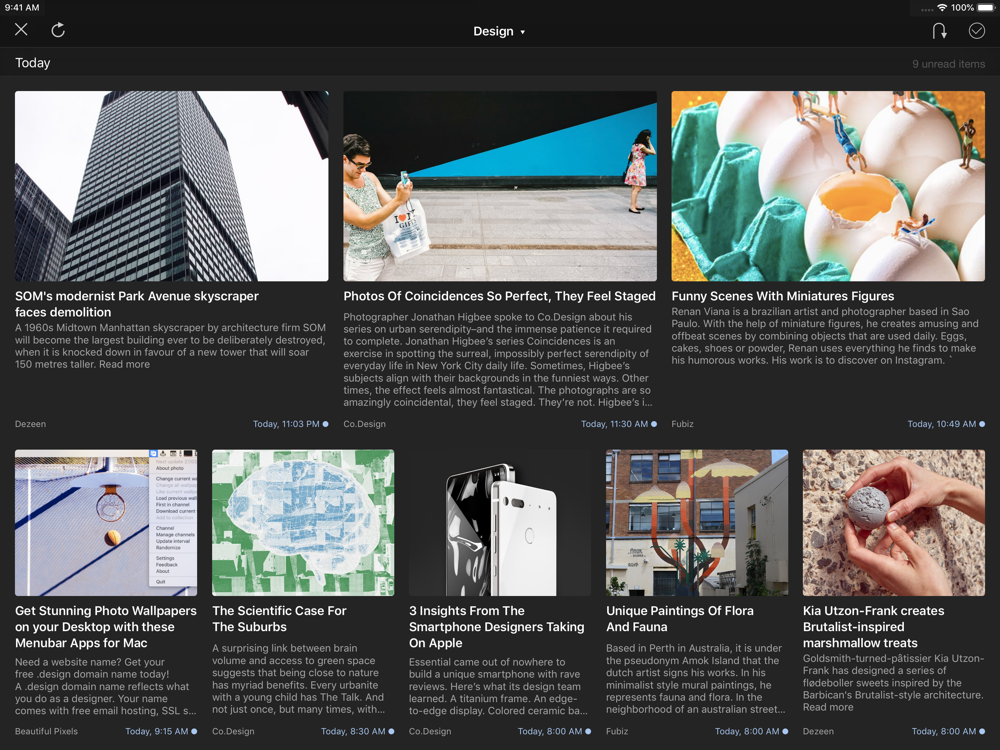Open the skyscraper photo thumbnail
This screenshot has height=750, width=1000.
(172, 186)
